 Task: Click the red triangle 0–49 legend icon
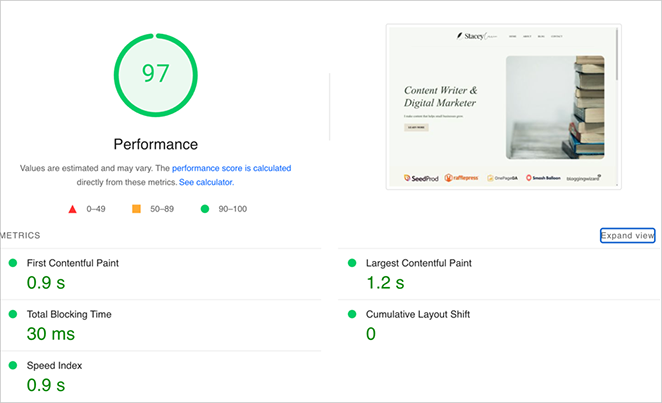[72, 210]
